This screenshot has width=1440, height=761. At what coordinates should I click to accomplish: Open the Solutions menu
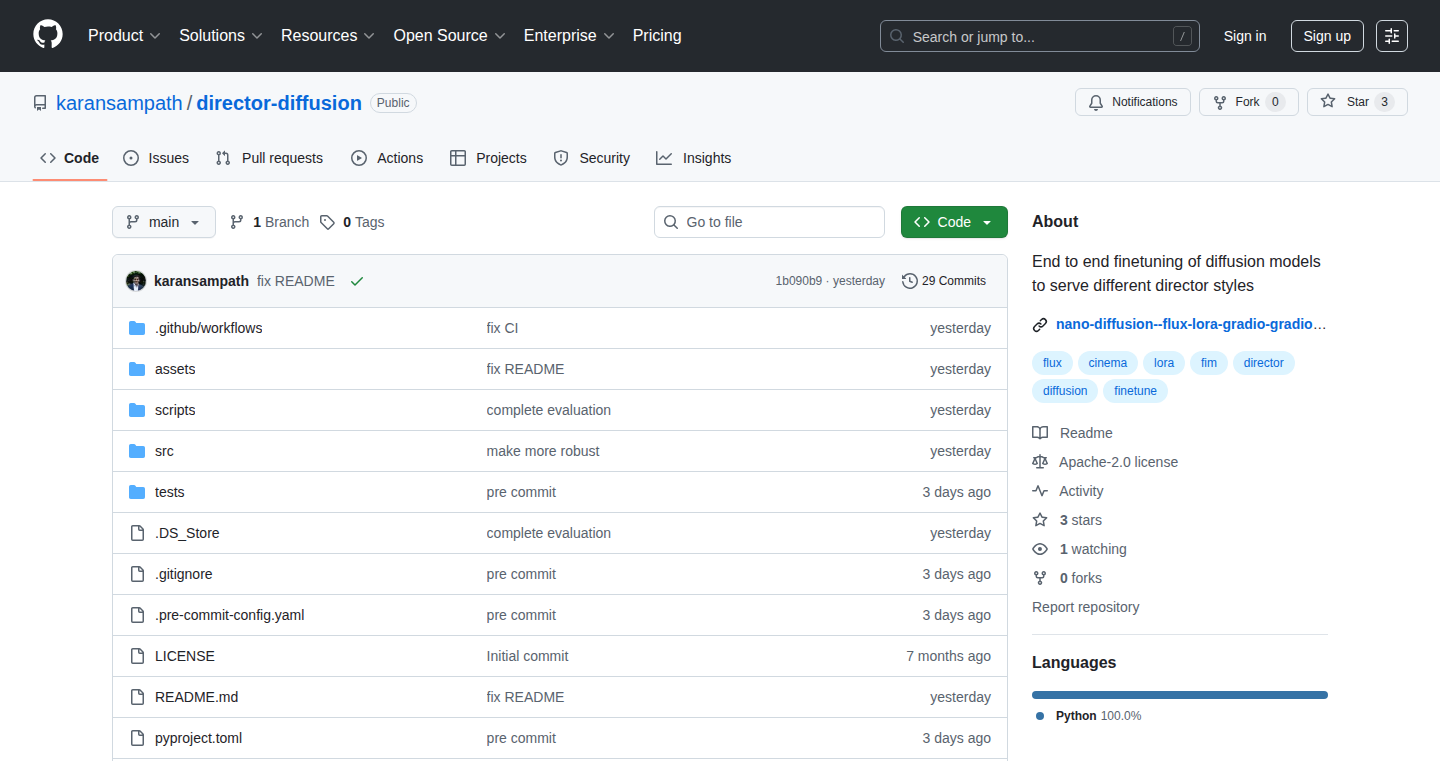(x=221, y=36)
